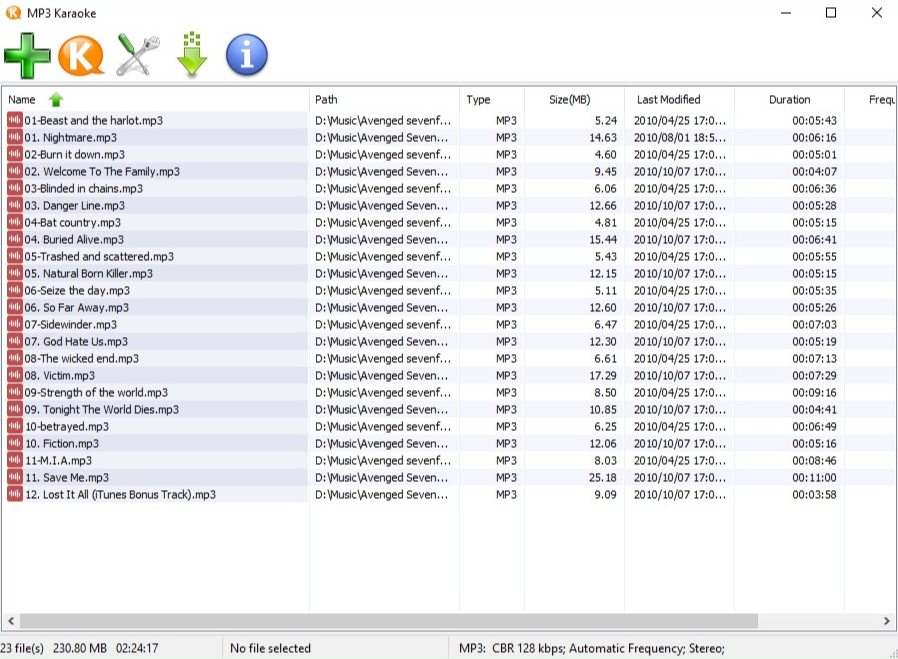Open settings with the wrench and screwdriver icon
Image resolution: width=898 pixels, height=659 pixels.
[x=137, y=55]
